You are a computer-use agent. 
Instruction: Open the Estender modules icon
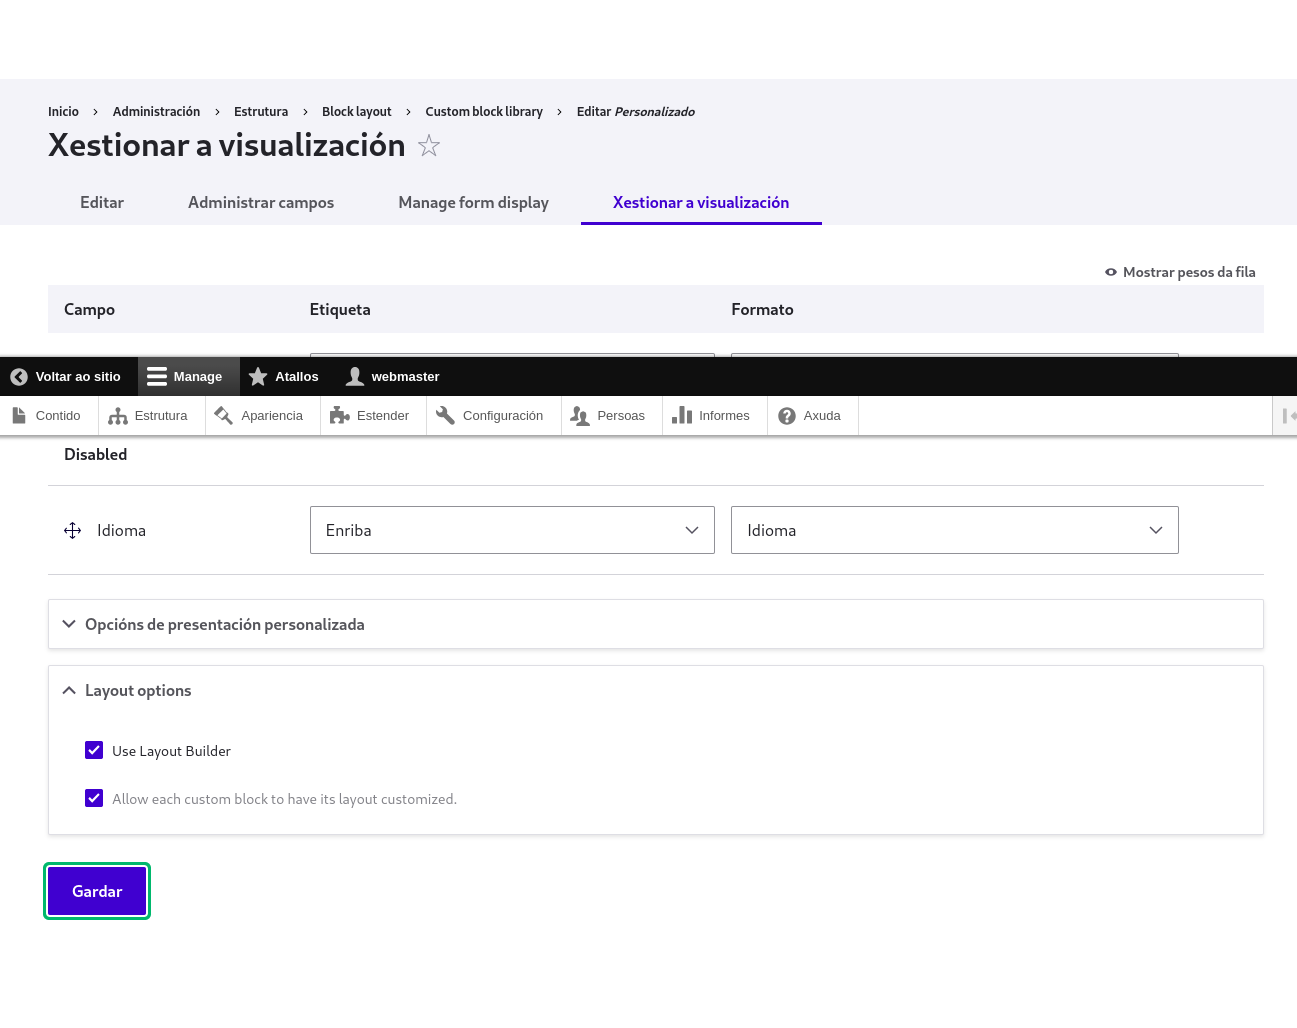[x=338, y=414]
